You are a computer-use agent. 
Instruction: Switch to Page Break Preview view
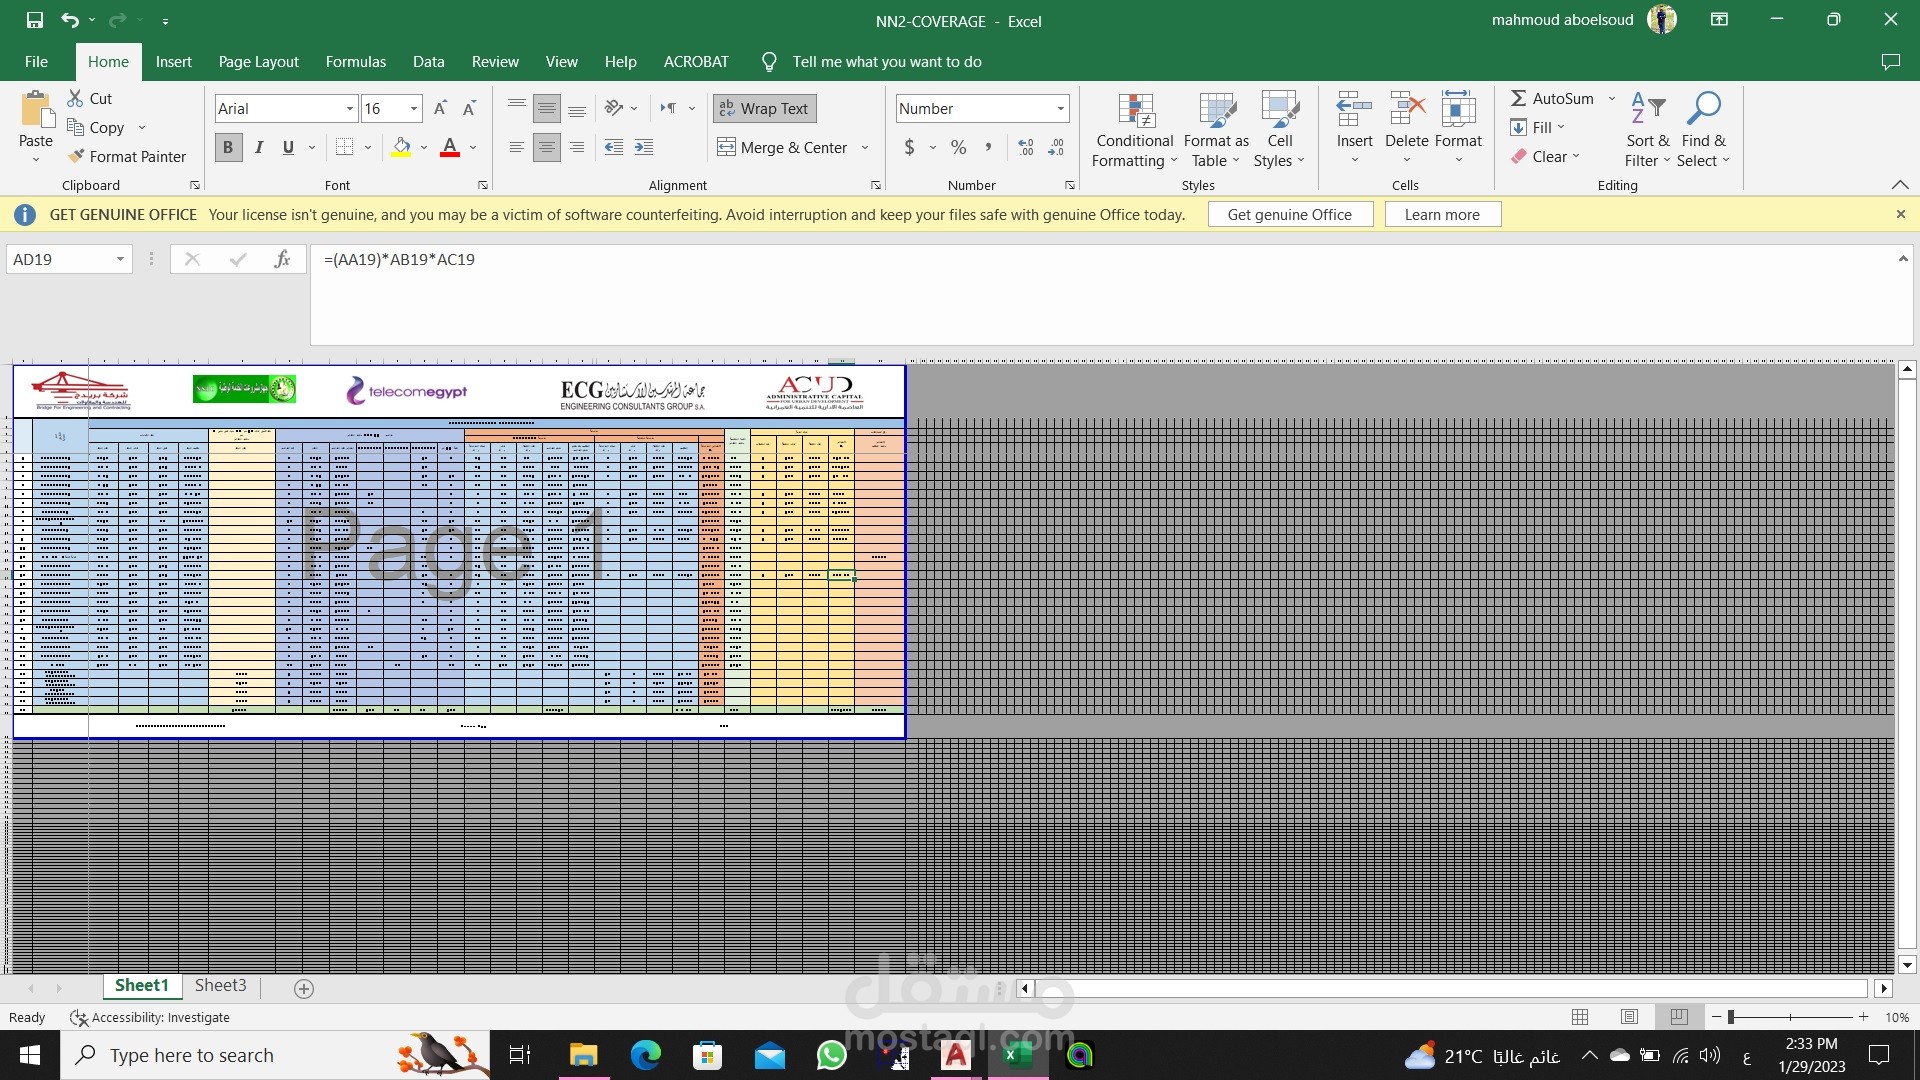tap(1678, 1017)
